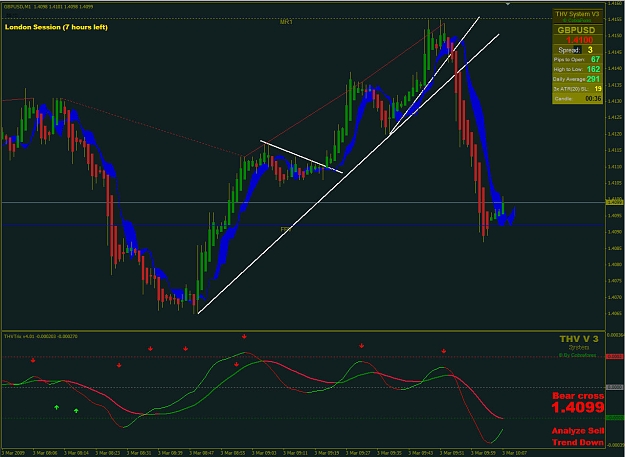This screenshot has height=457, width=625.
Task: Select the THV System V3 panel header
Action: [577, 14]
